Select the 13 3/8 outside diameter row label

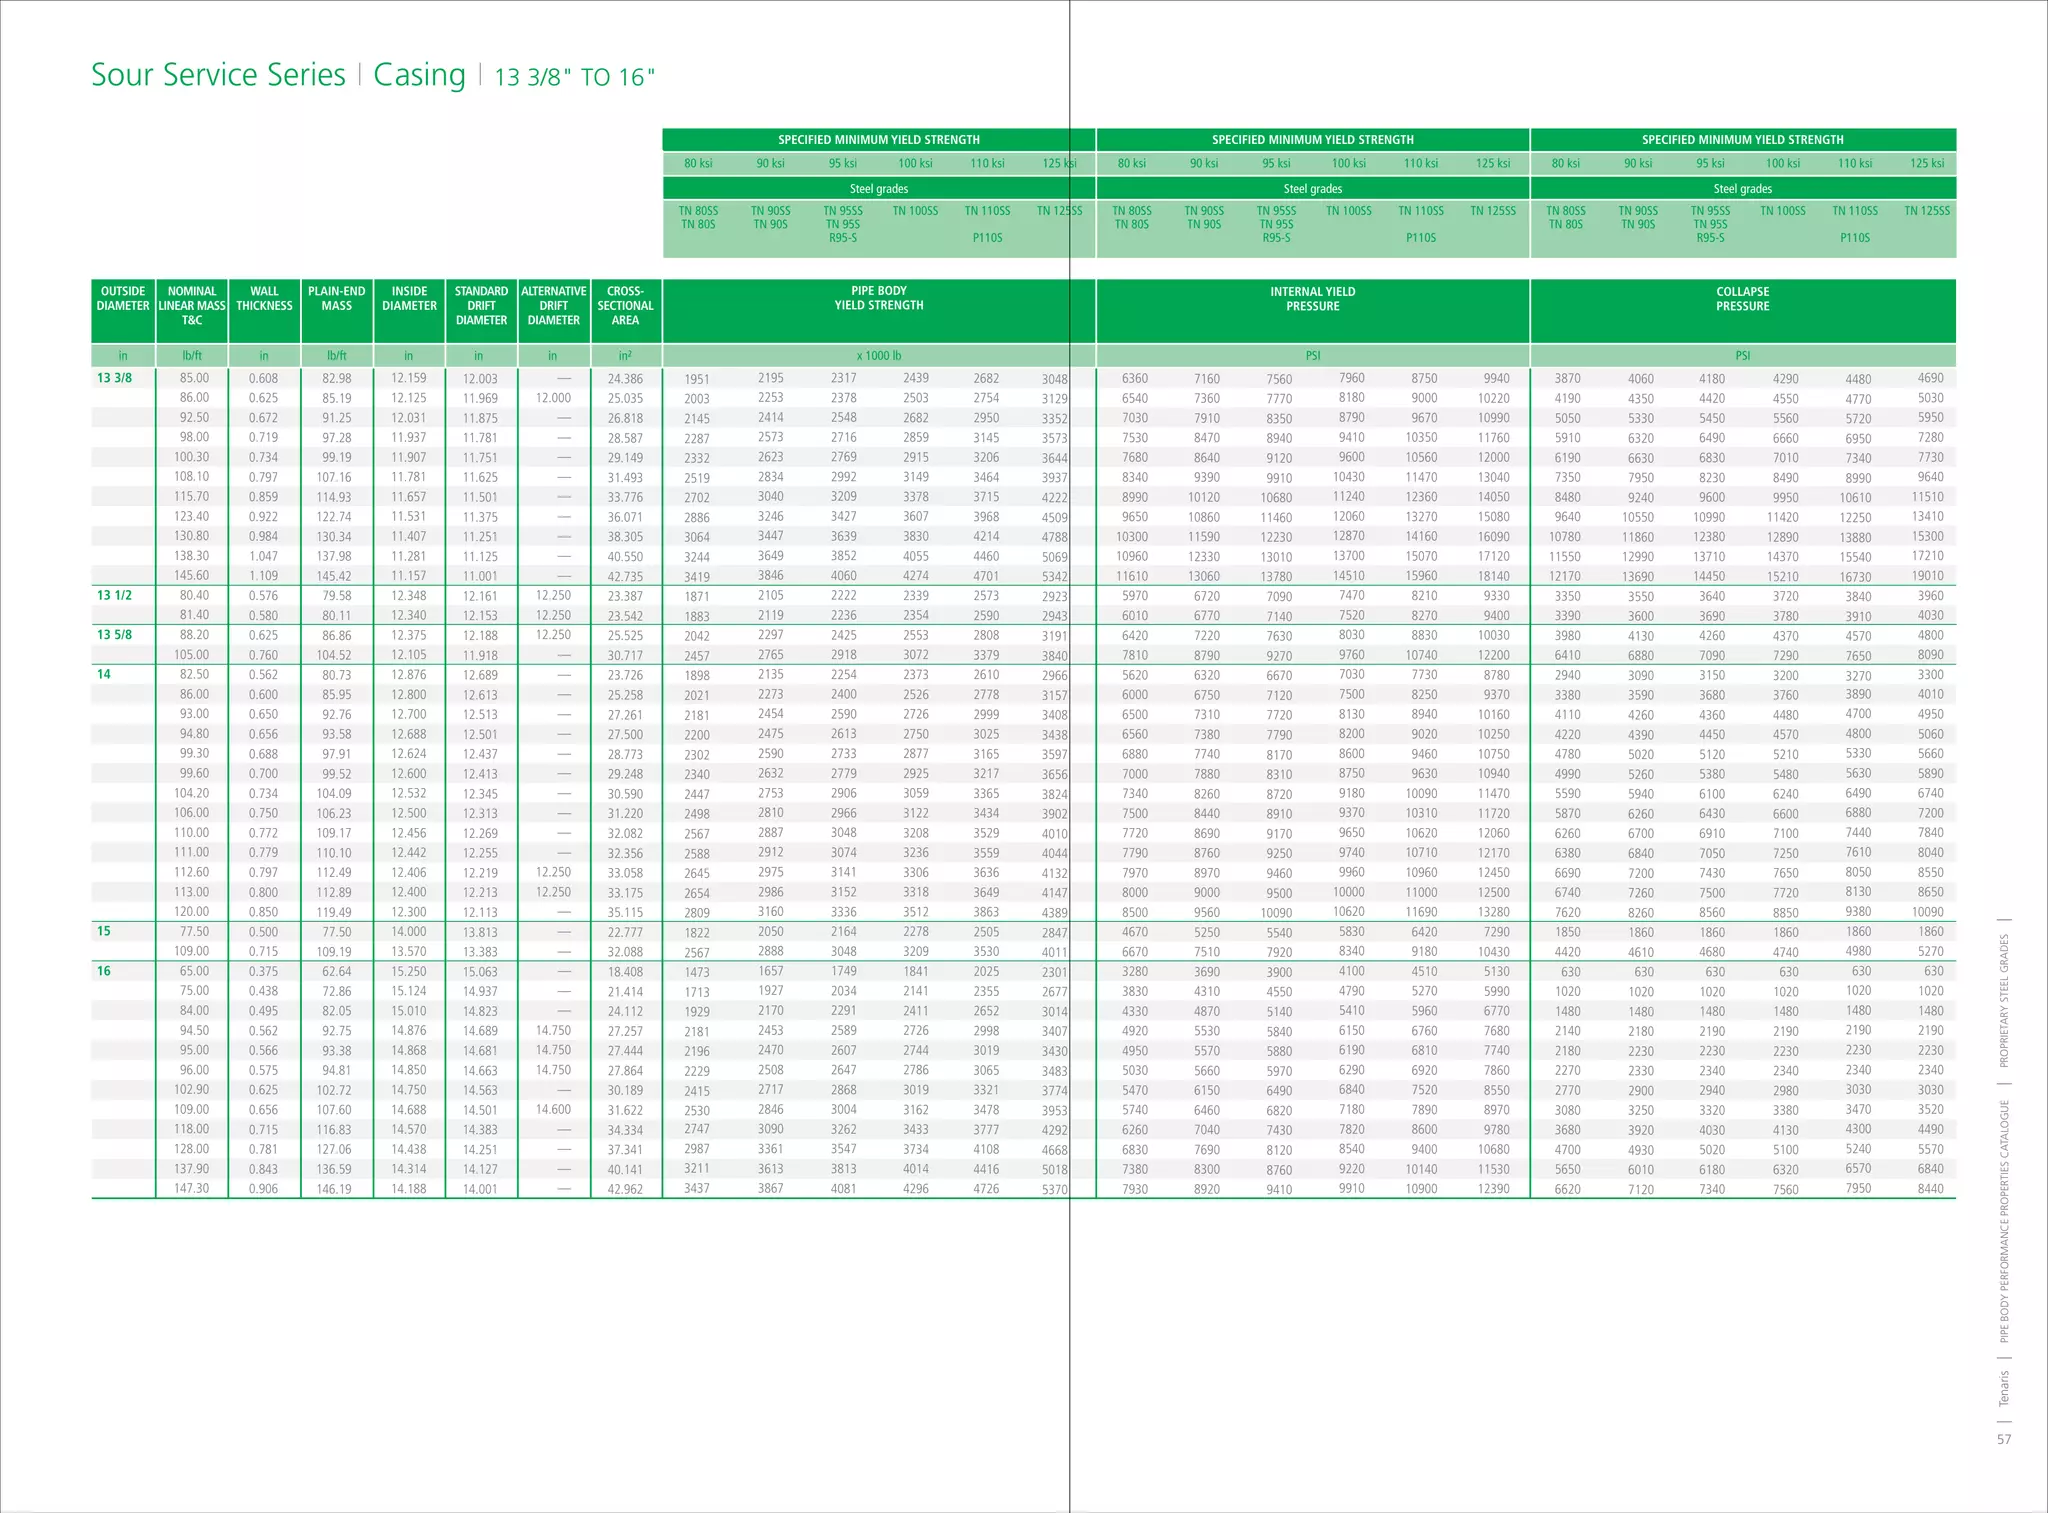pos(114,378)
